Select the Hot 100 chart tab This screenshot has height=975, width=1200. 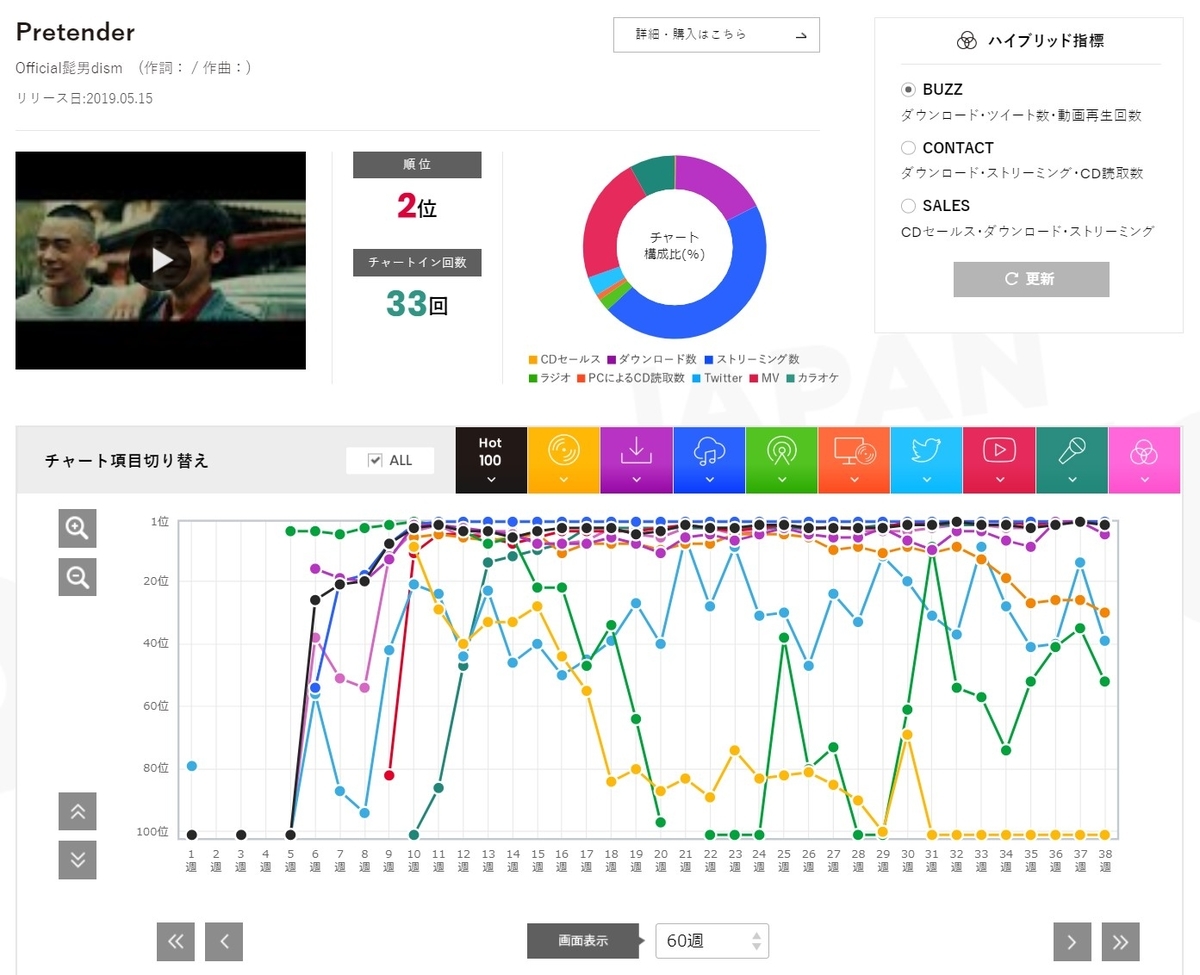coord(490,460)
